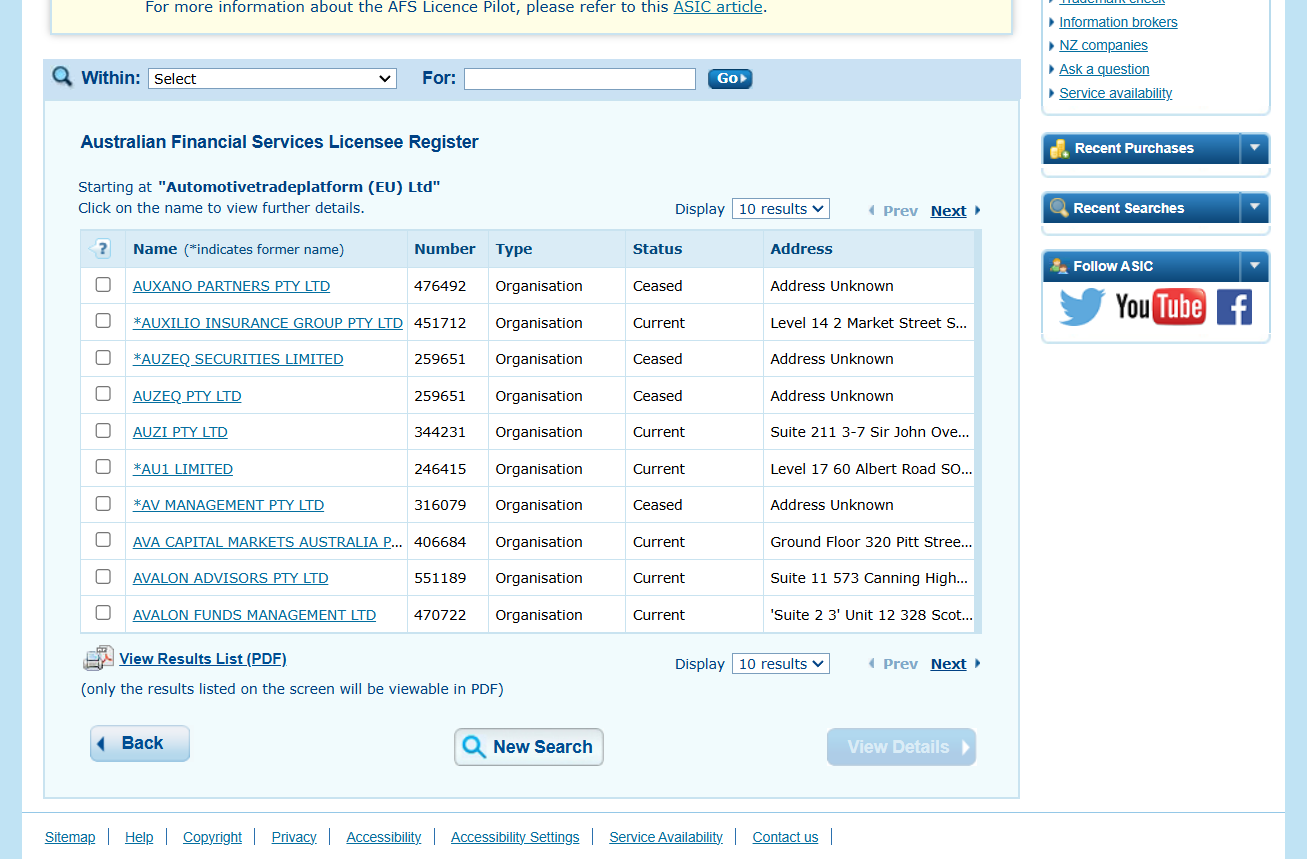The width and height of the screenshot is (1307, 859).
Task: Click the top Prev link
Action: click(900, 211)
